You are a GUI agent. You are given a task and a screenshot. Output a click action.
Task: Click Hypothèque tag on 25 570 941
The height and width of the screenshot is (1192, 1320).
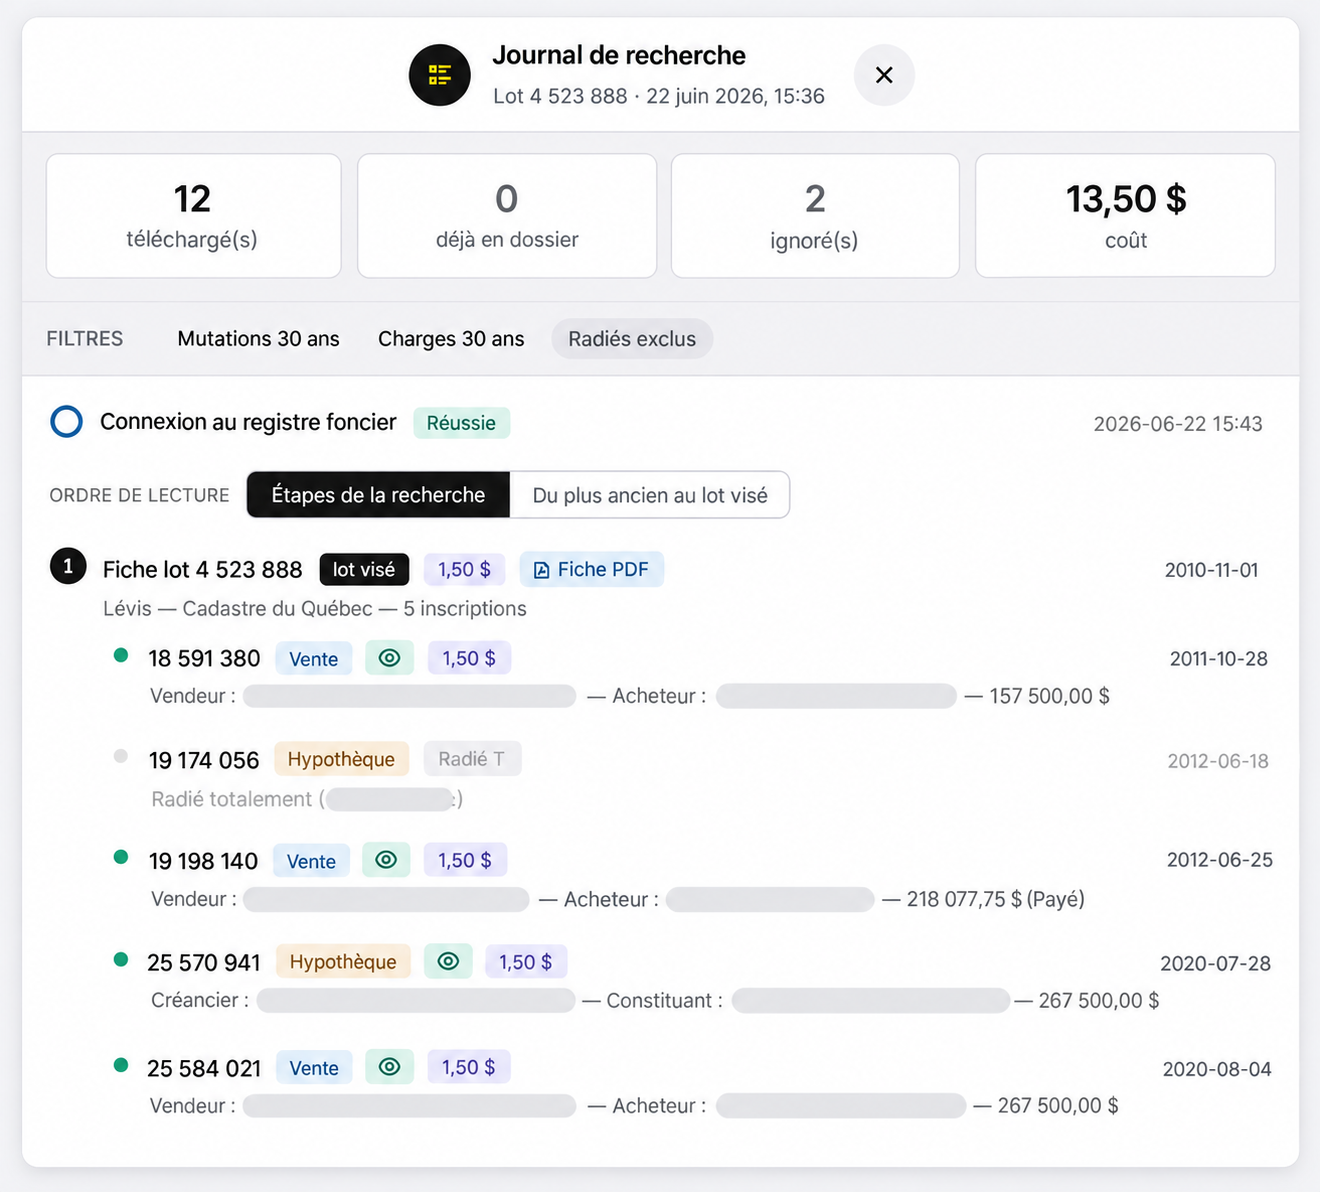343,962
